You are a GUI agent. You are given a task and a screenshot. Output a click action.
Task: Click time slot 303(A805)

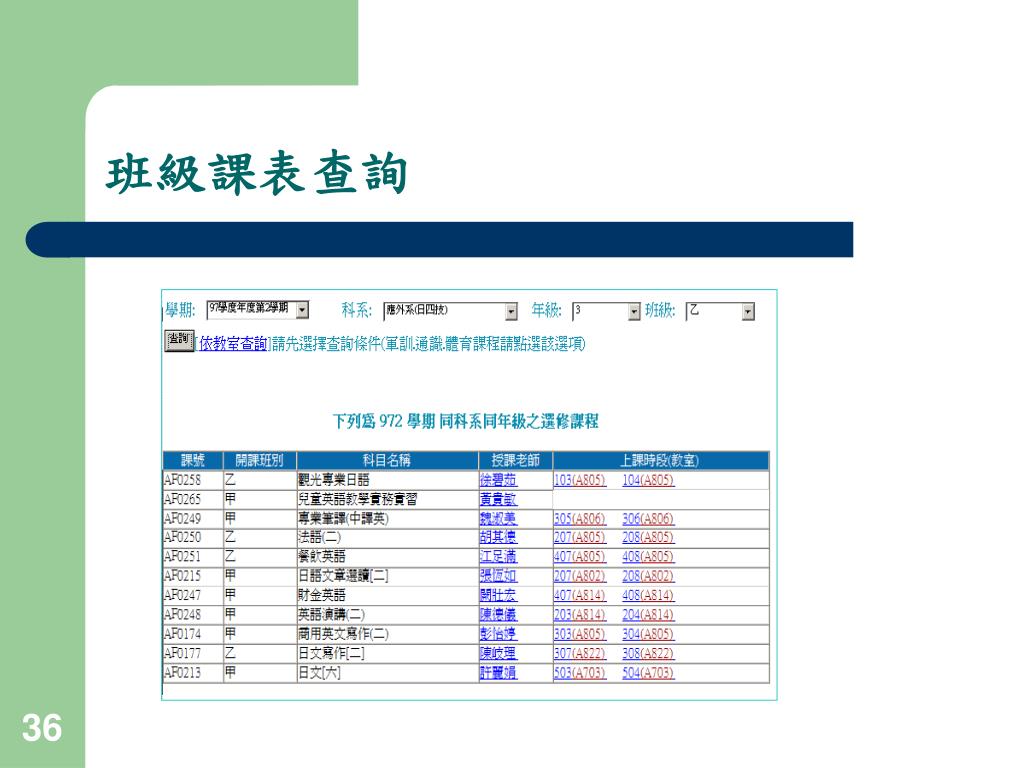click(x=580, y=634)
